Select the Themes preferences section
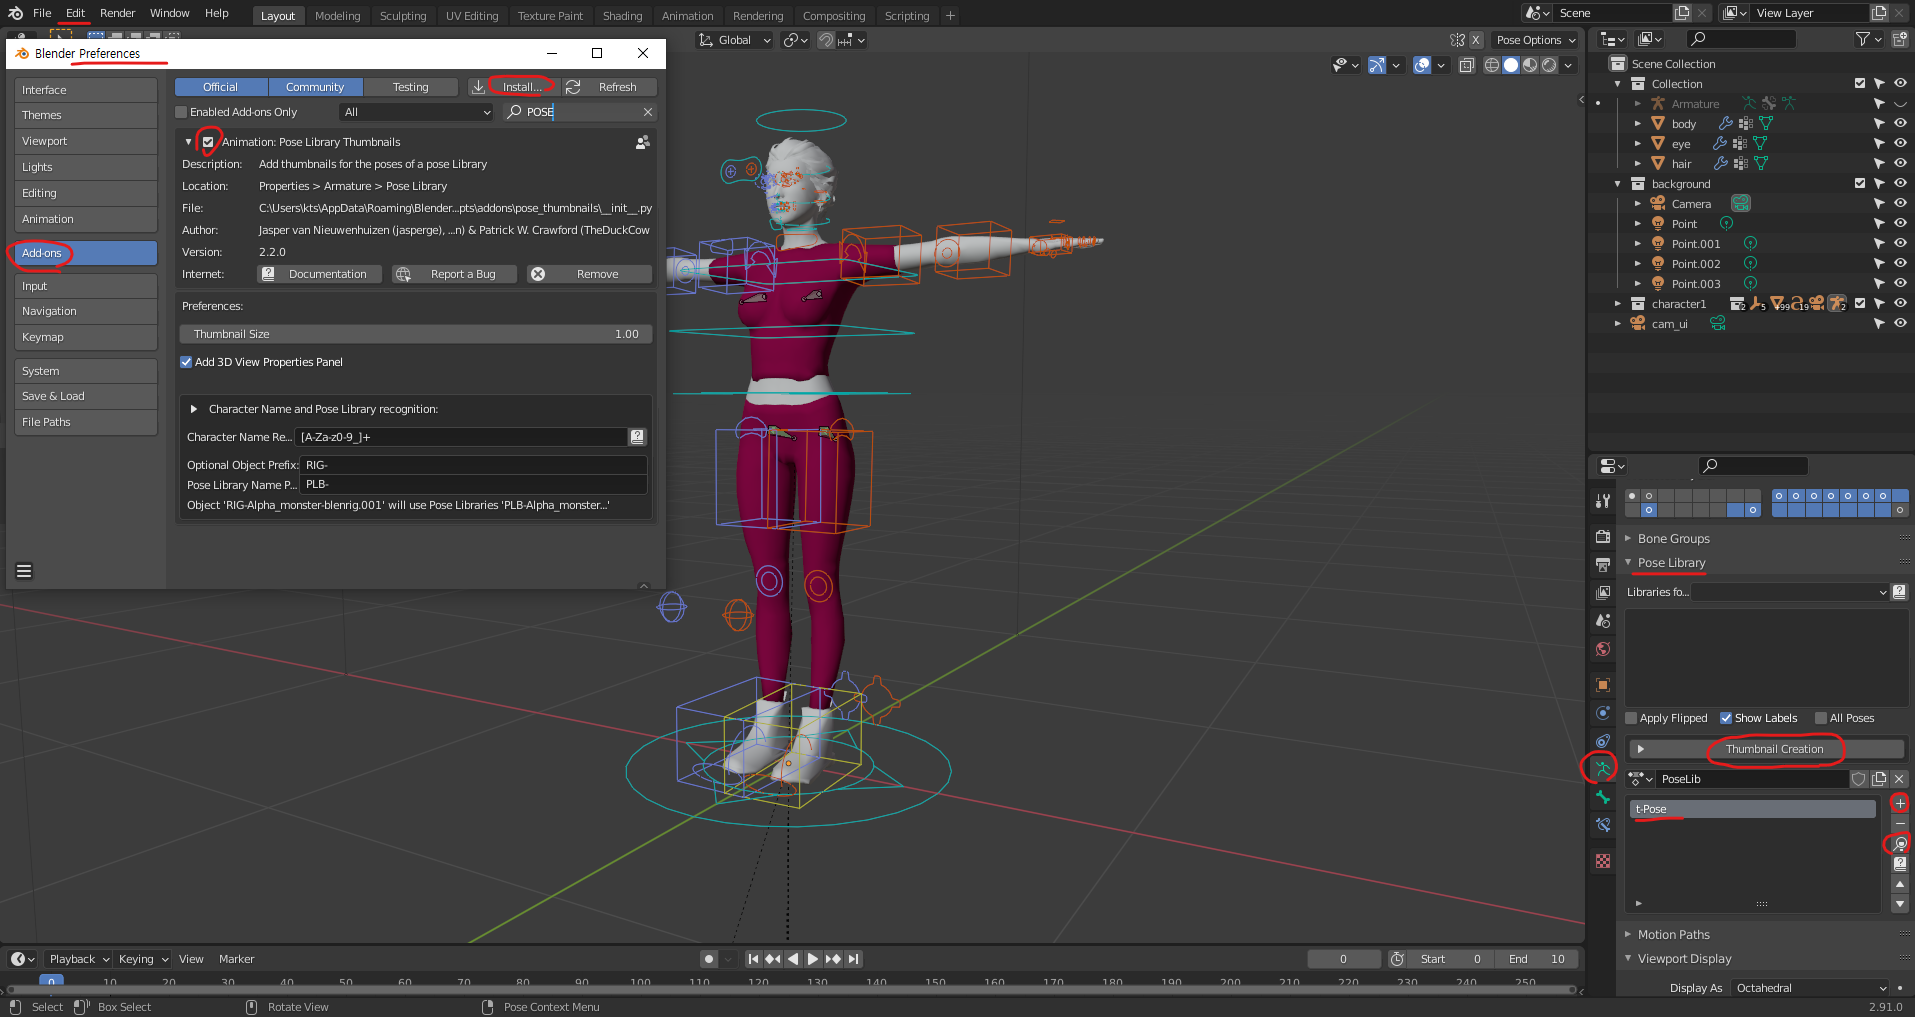Screen dimensions: 1915x1017 [x=86, y=115]
